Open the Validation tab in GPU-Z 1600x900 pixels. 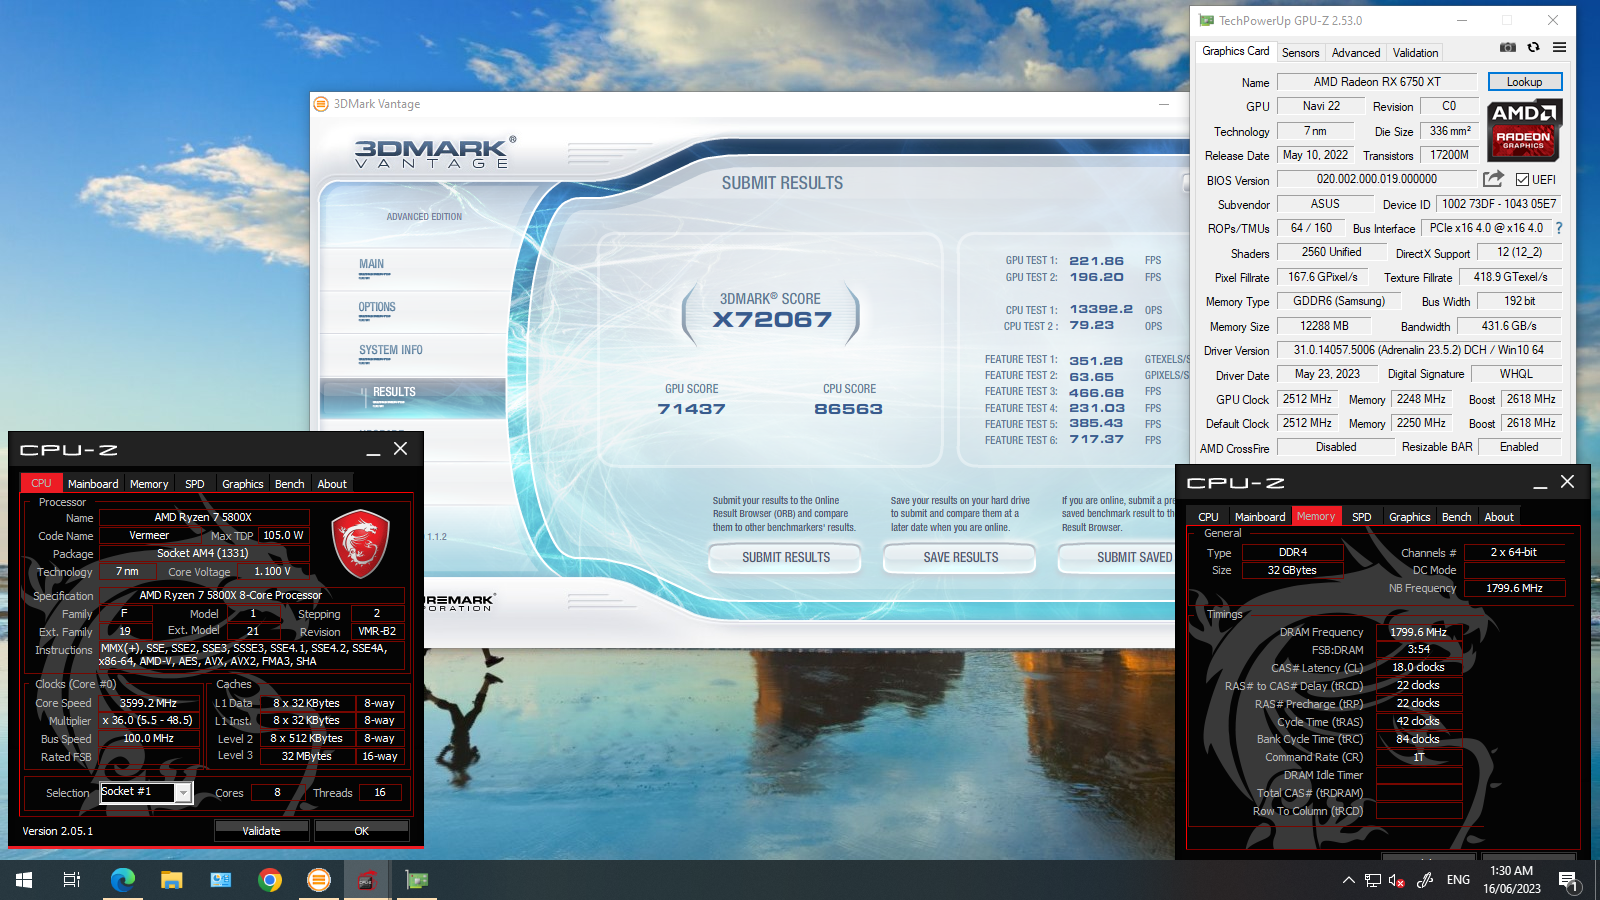1415,53
